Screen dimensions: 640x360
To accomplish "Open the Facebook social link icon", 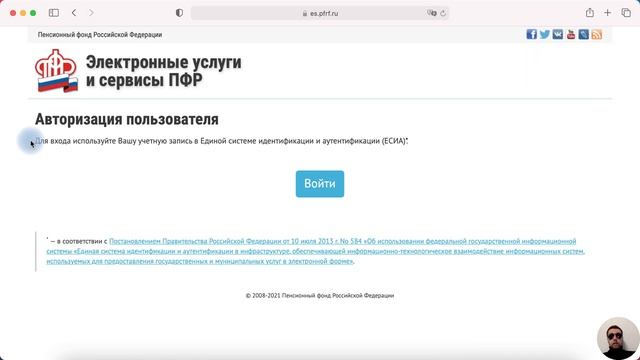I will pyautogui.click(x=531, y=34).
